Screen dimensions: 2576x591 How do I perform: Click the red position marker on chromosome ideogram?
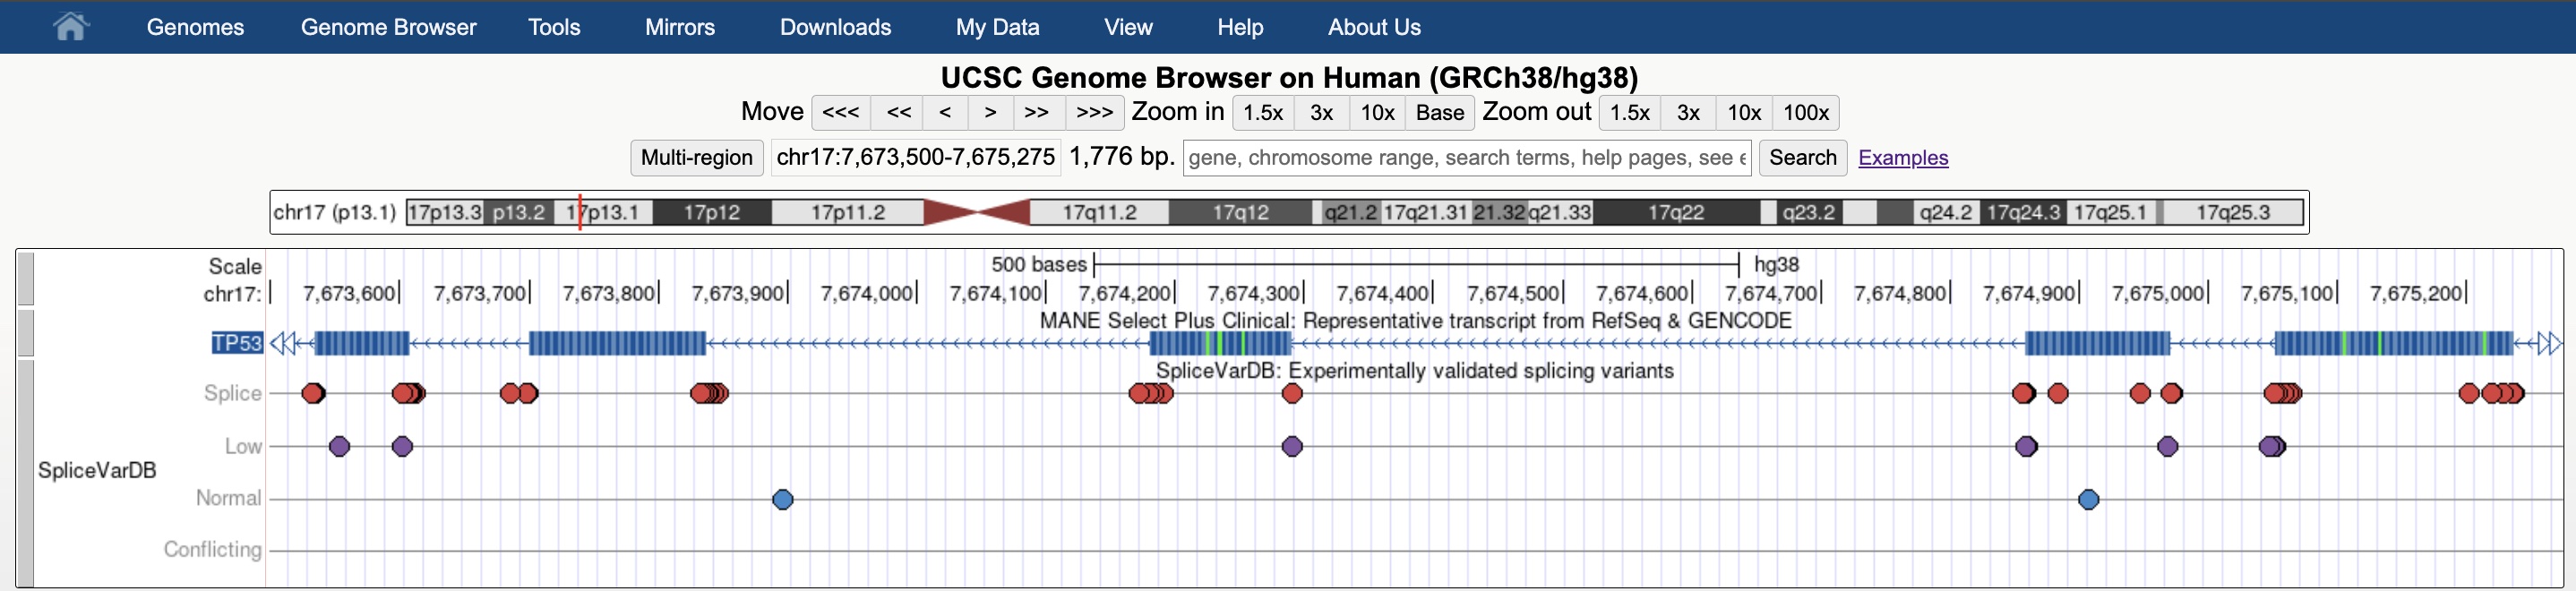580,212
